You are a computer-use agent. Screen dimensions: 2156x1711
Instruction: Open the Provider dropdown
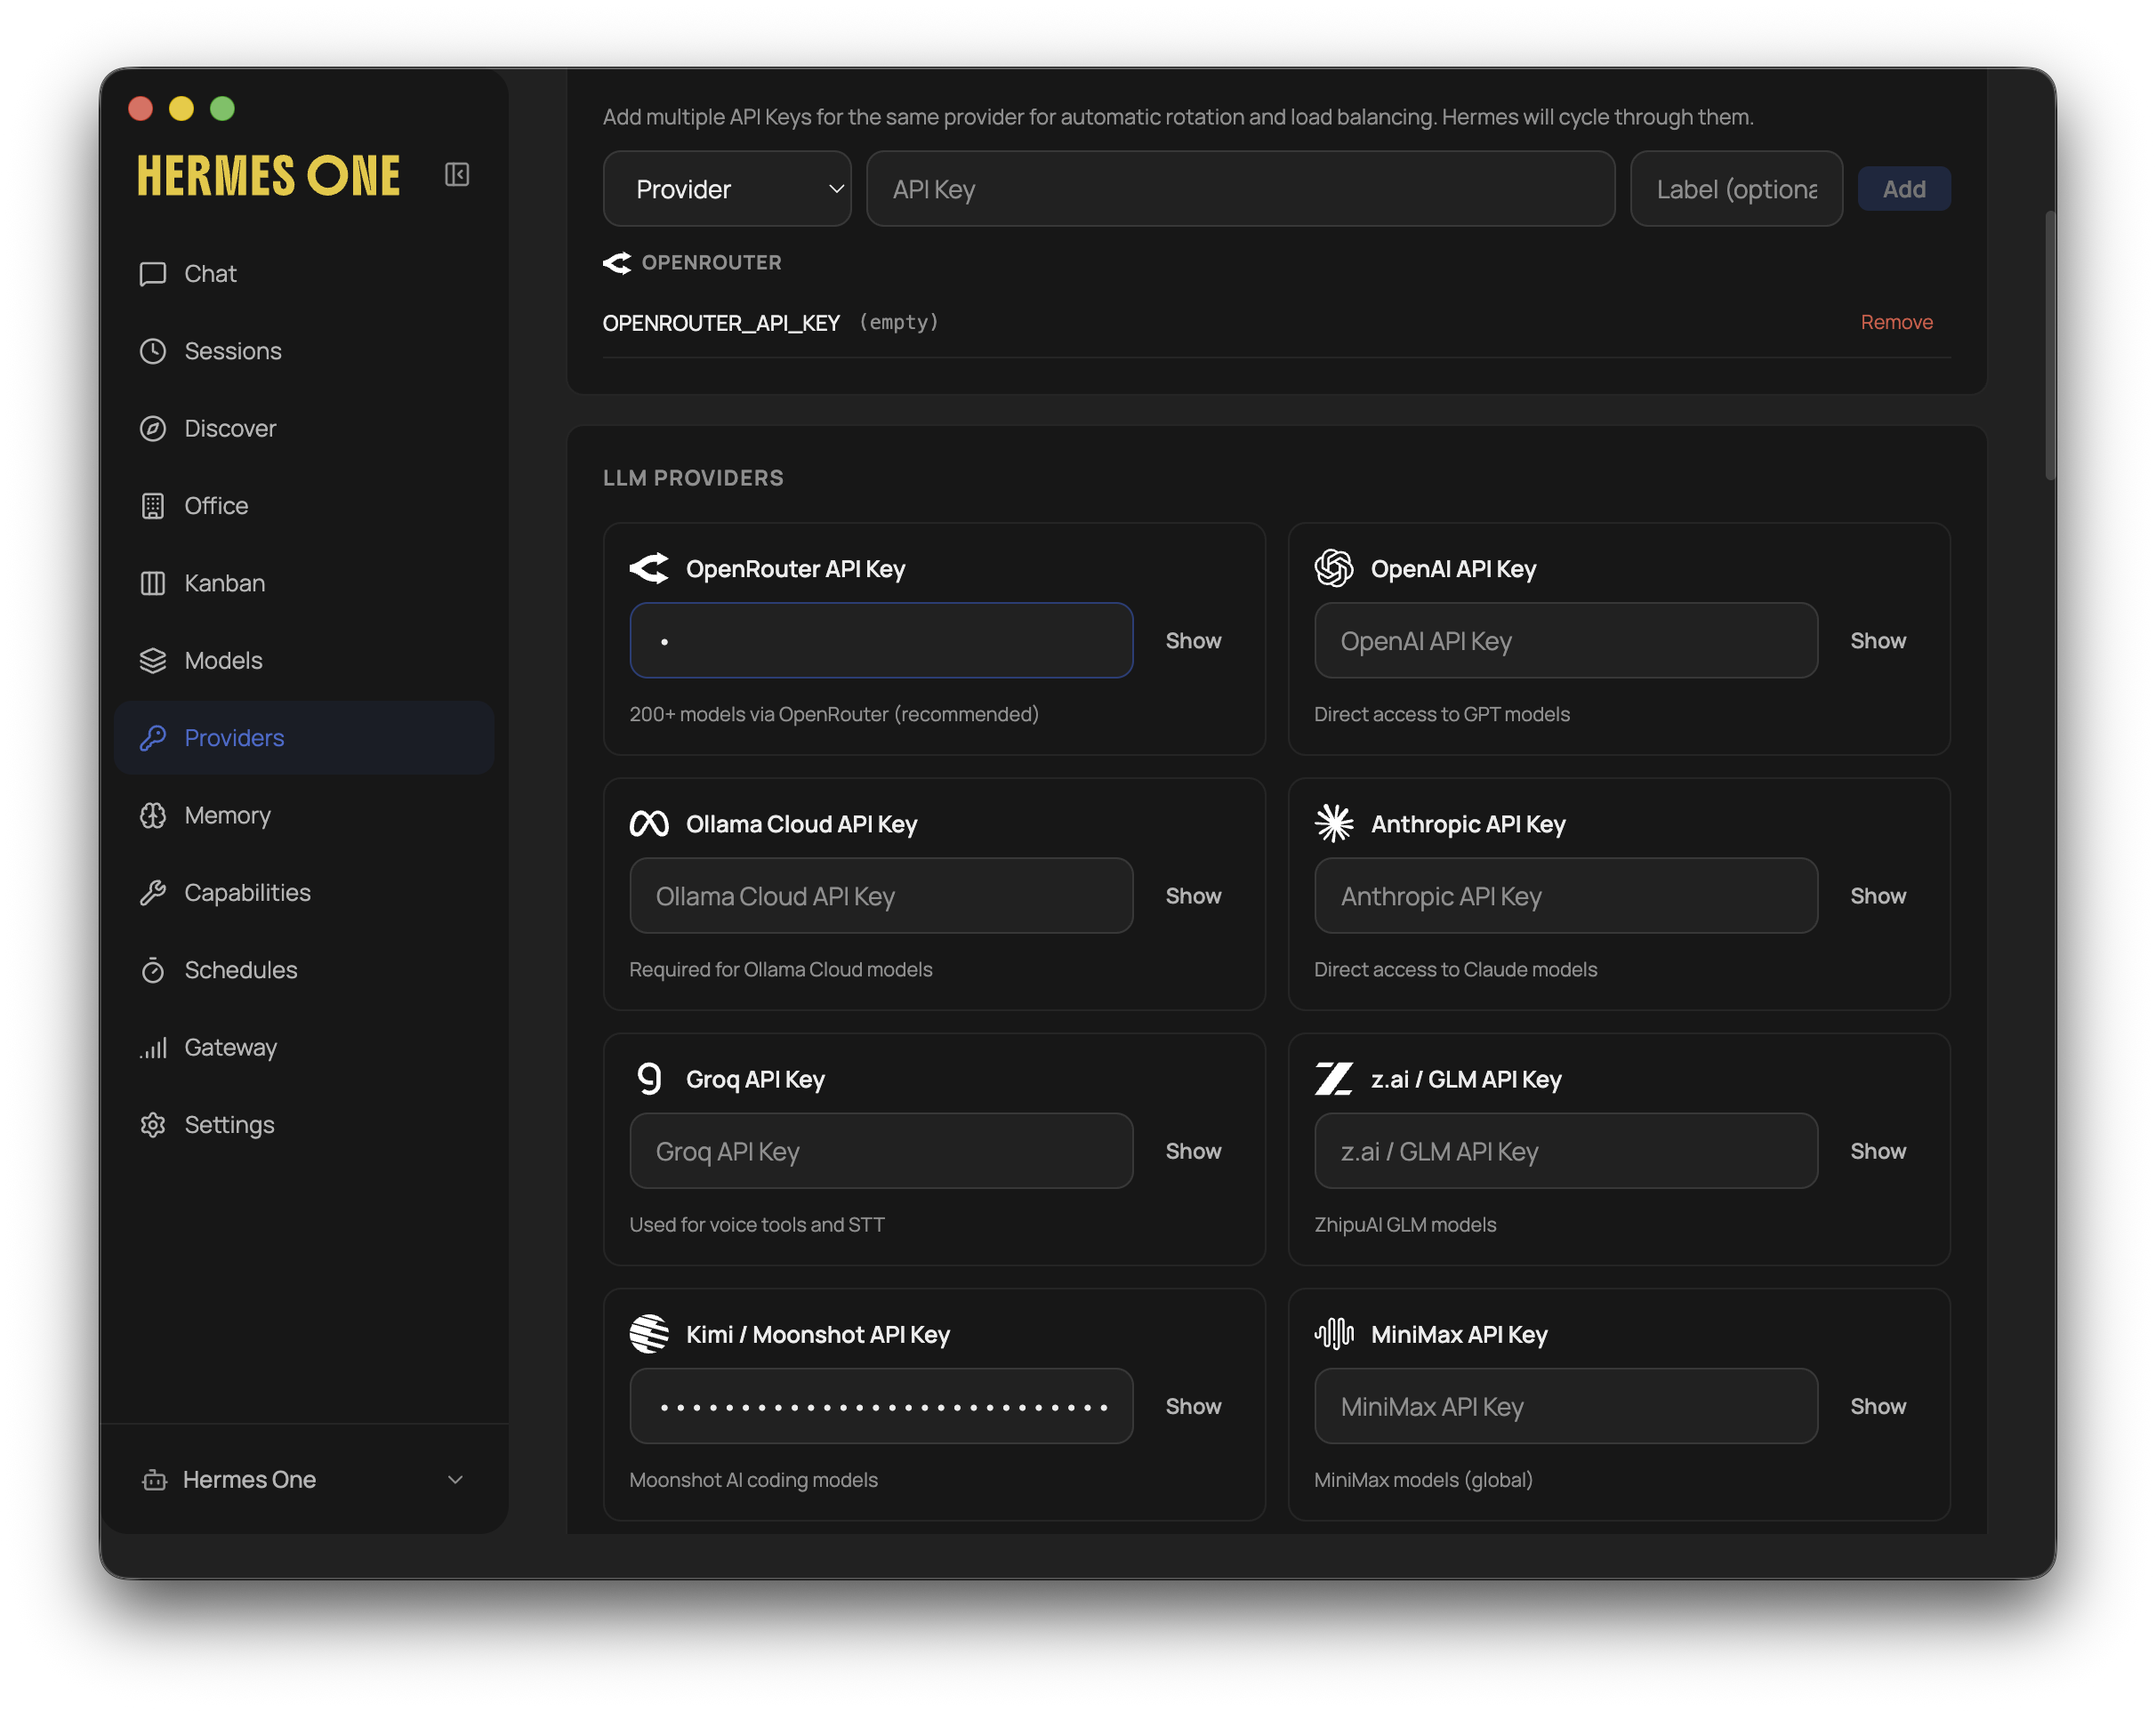[727, 189]
